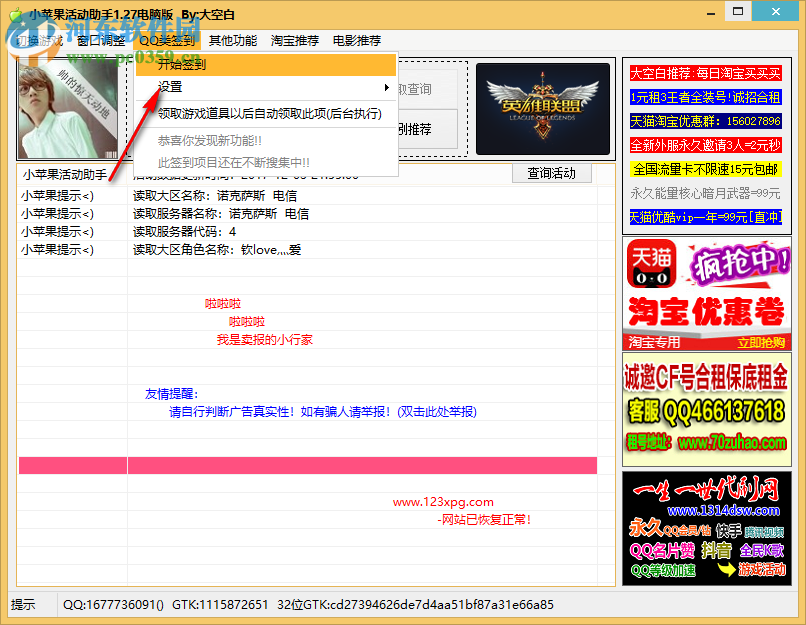Click the 提示 status bar label
Image resolution: width=806 pixels, height=625 pixels.
[23, 605]
